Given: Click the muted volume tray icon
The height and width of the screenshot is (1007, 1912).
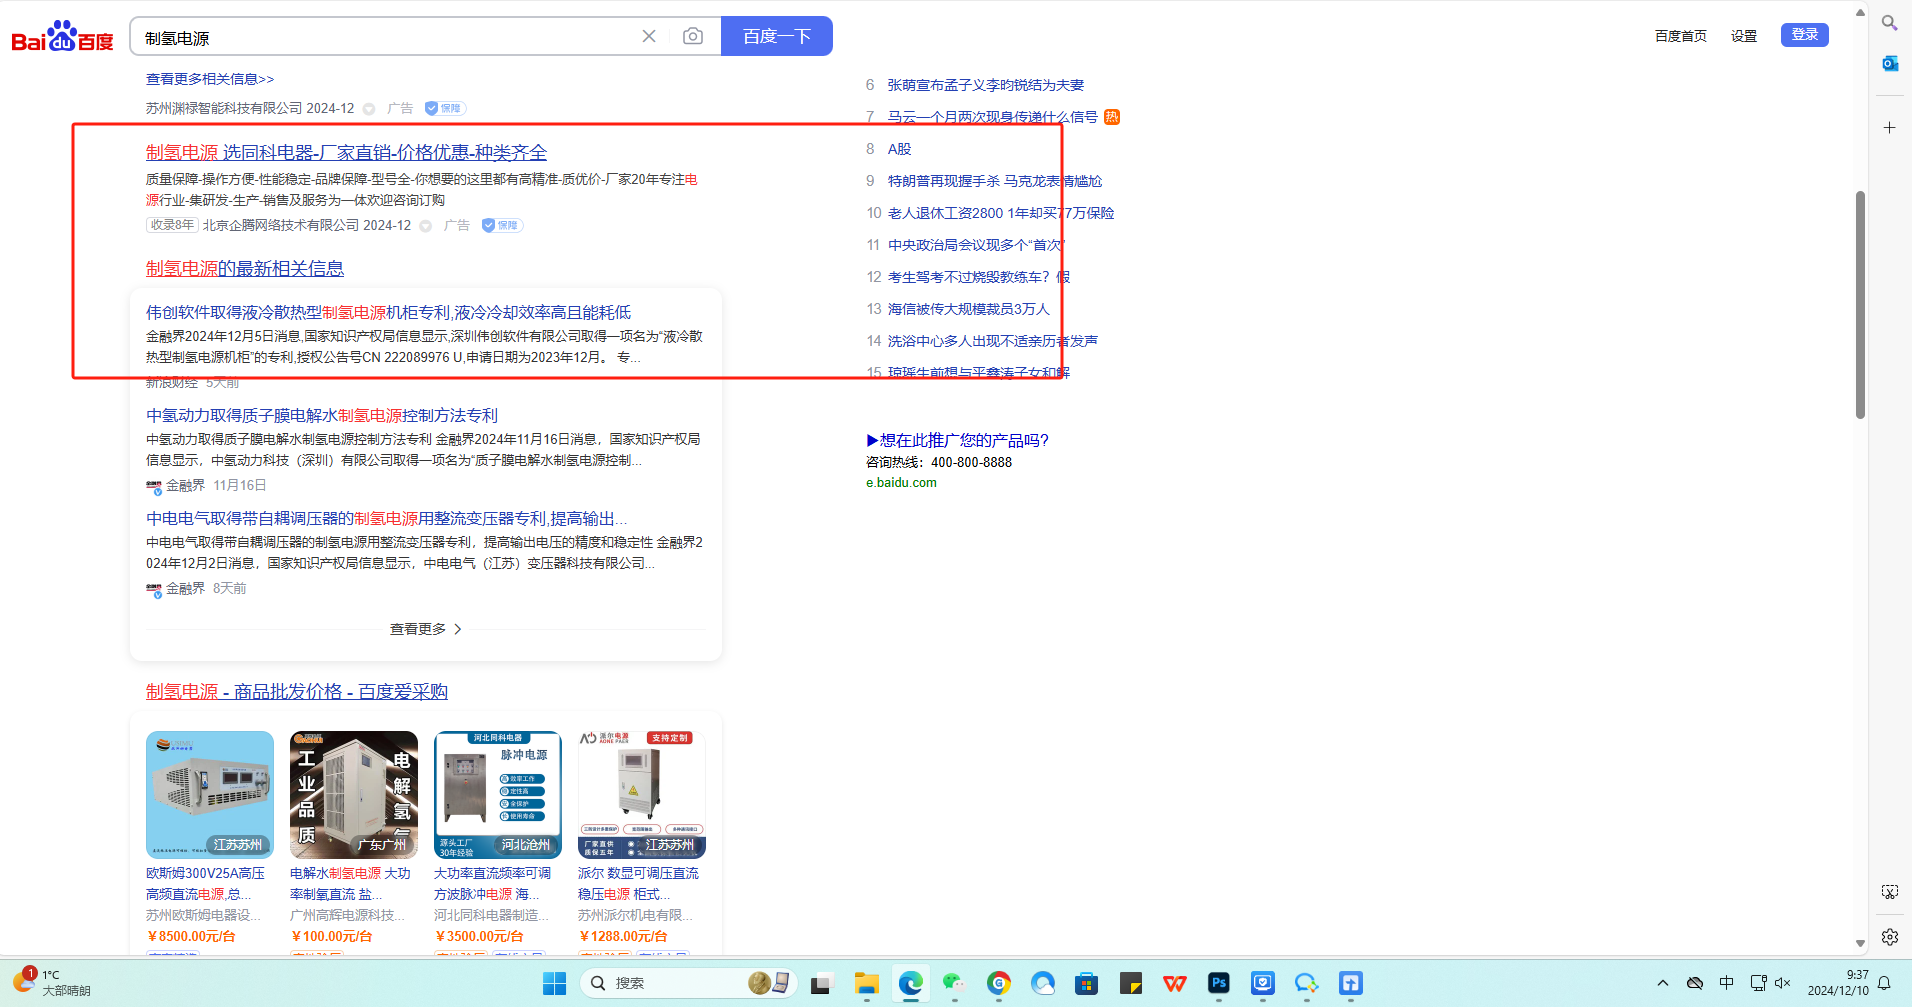Looking at the screenshot, I should coord(1783,983).
